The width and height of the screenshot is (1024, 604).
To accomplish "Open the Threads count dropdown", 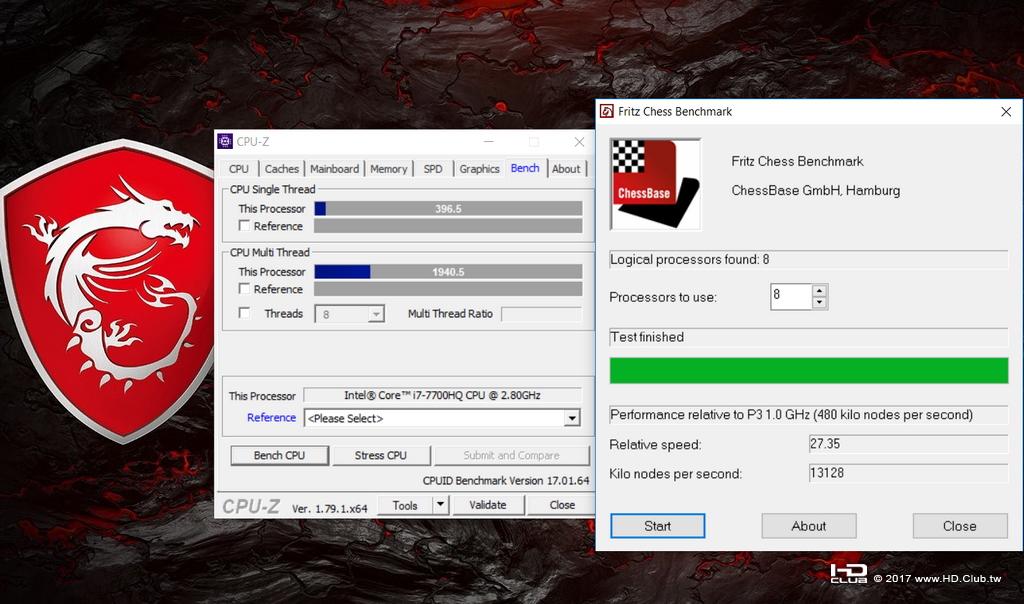I will click(376, 314).
